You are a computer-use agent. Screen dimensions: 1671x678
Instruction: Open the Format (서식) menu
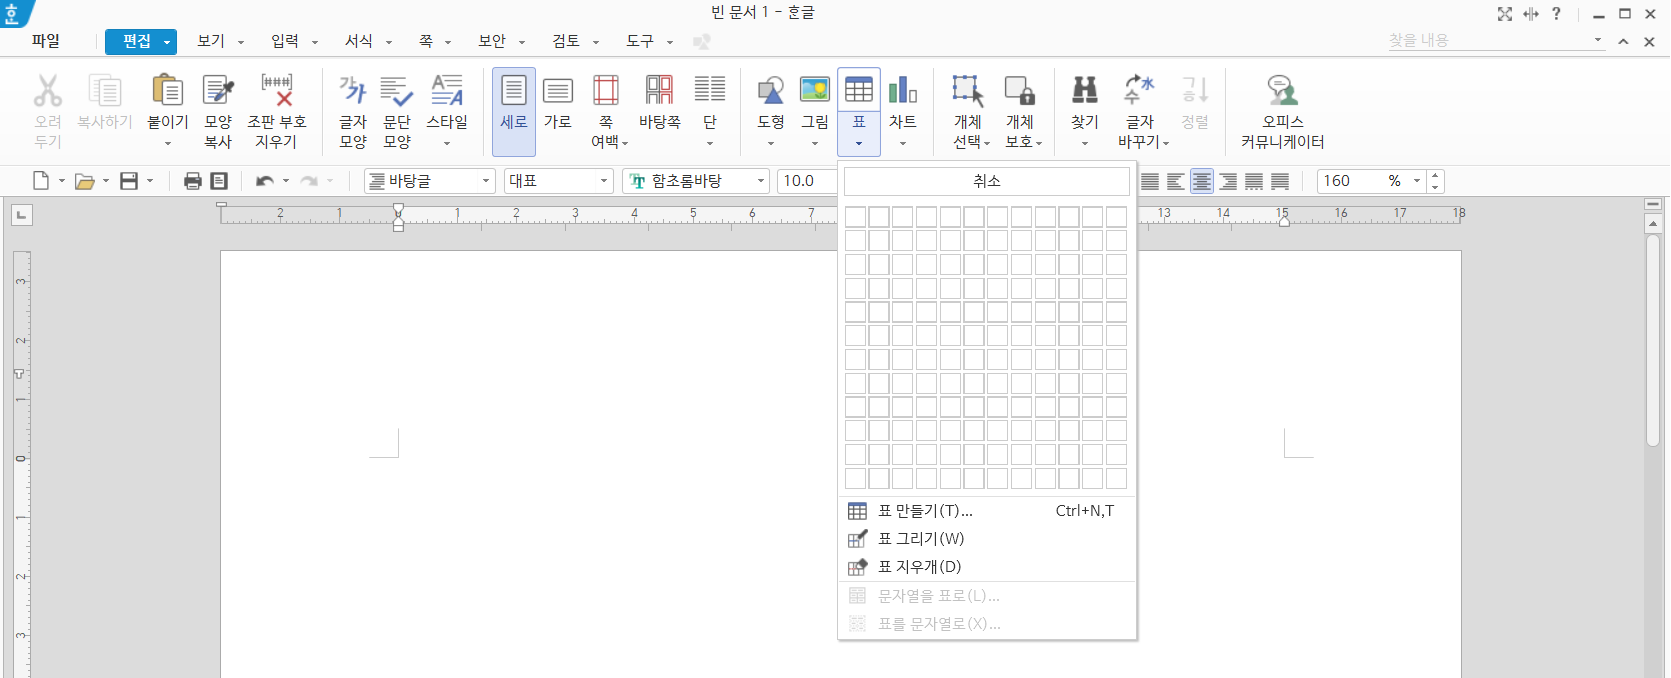click(x=359, y=41)
